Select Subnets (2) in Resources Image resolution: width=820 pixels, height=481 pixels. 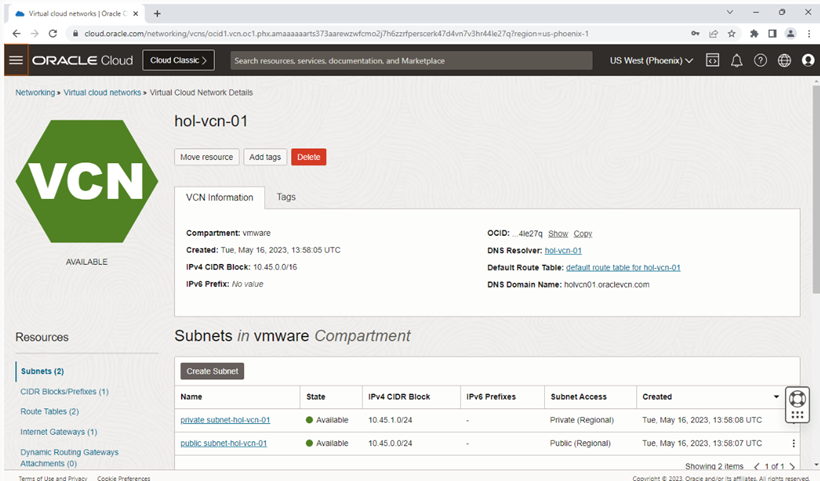tap(42, 371)
